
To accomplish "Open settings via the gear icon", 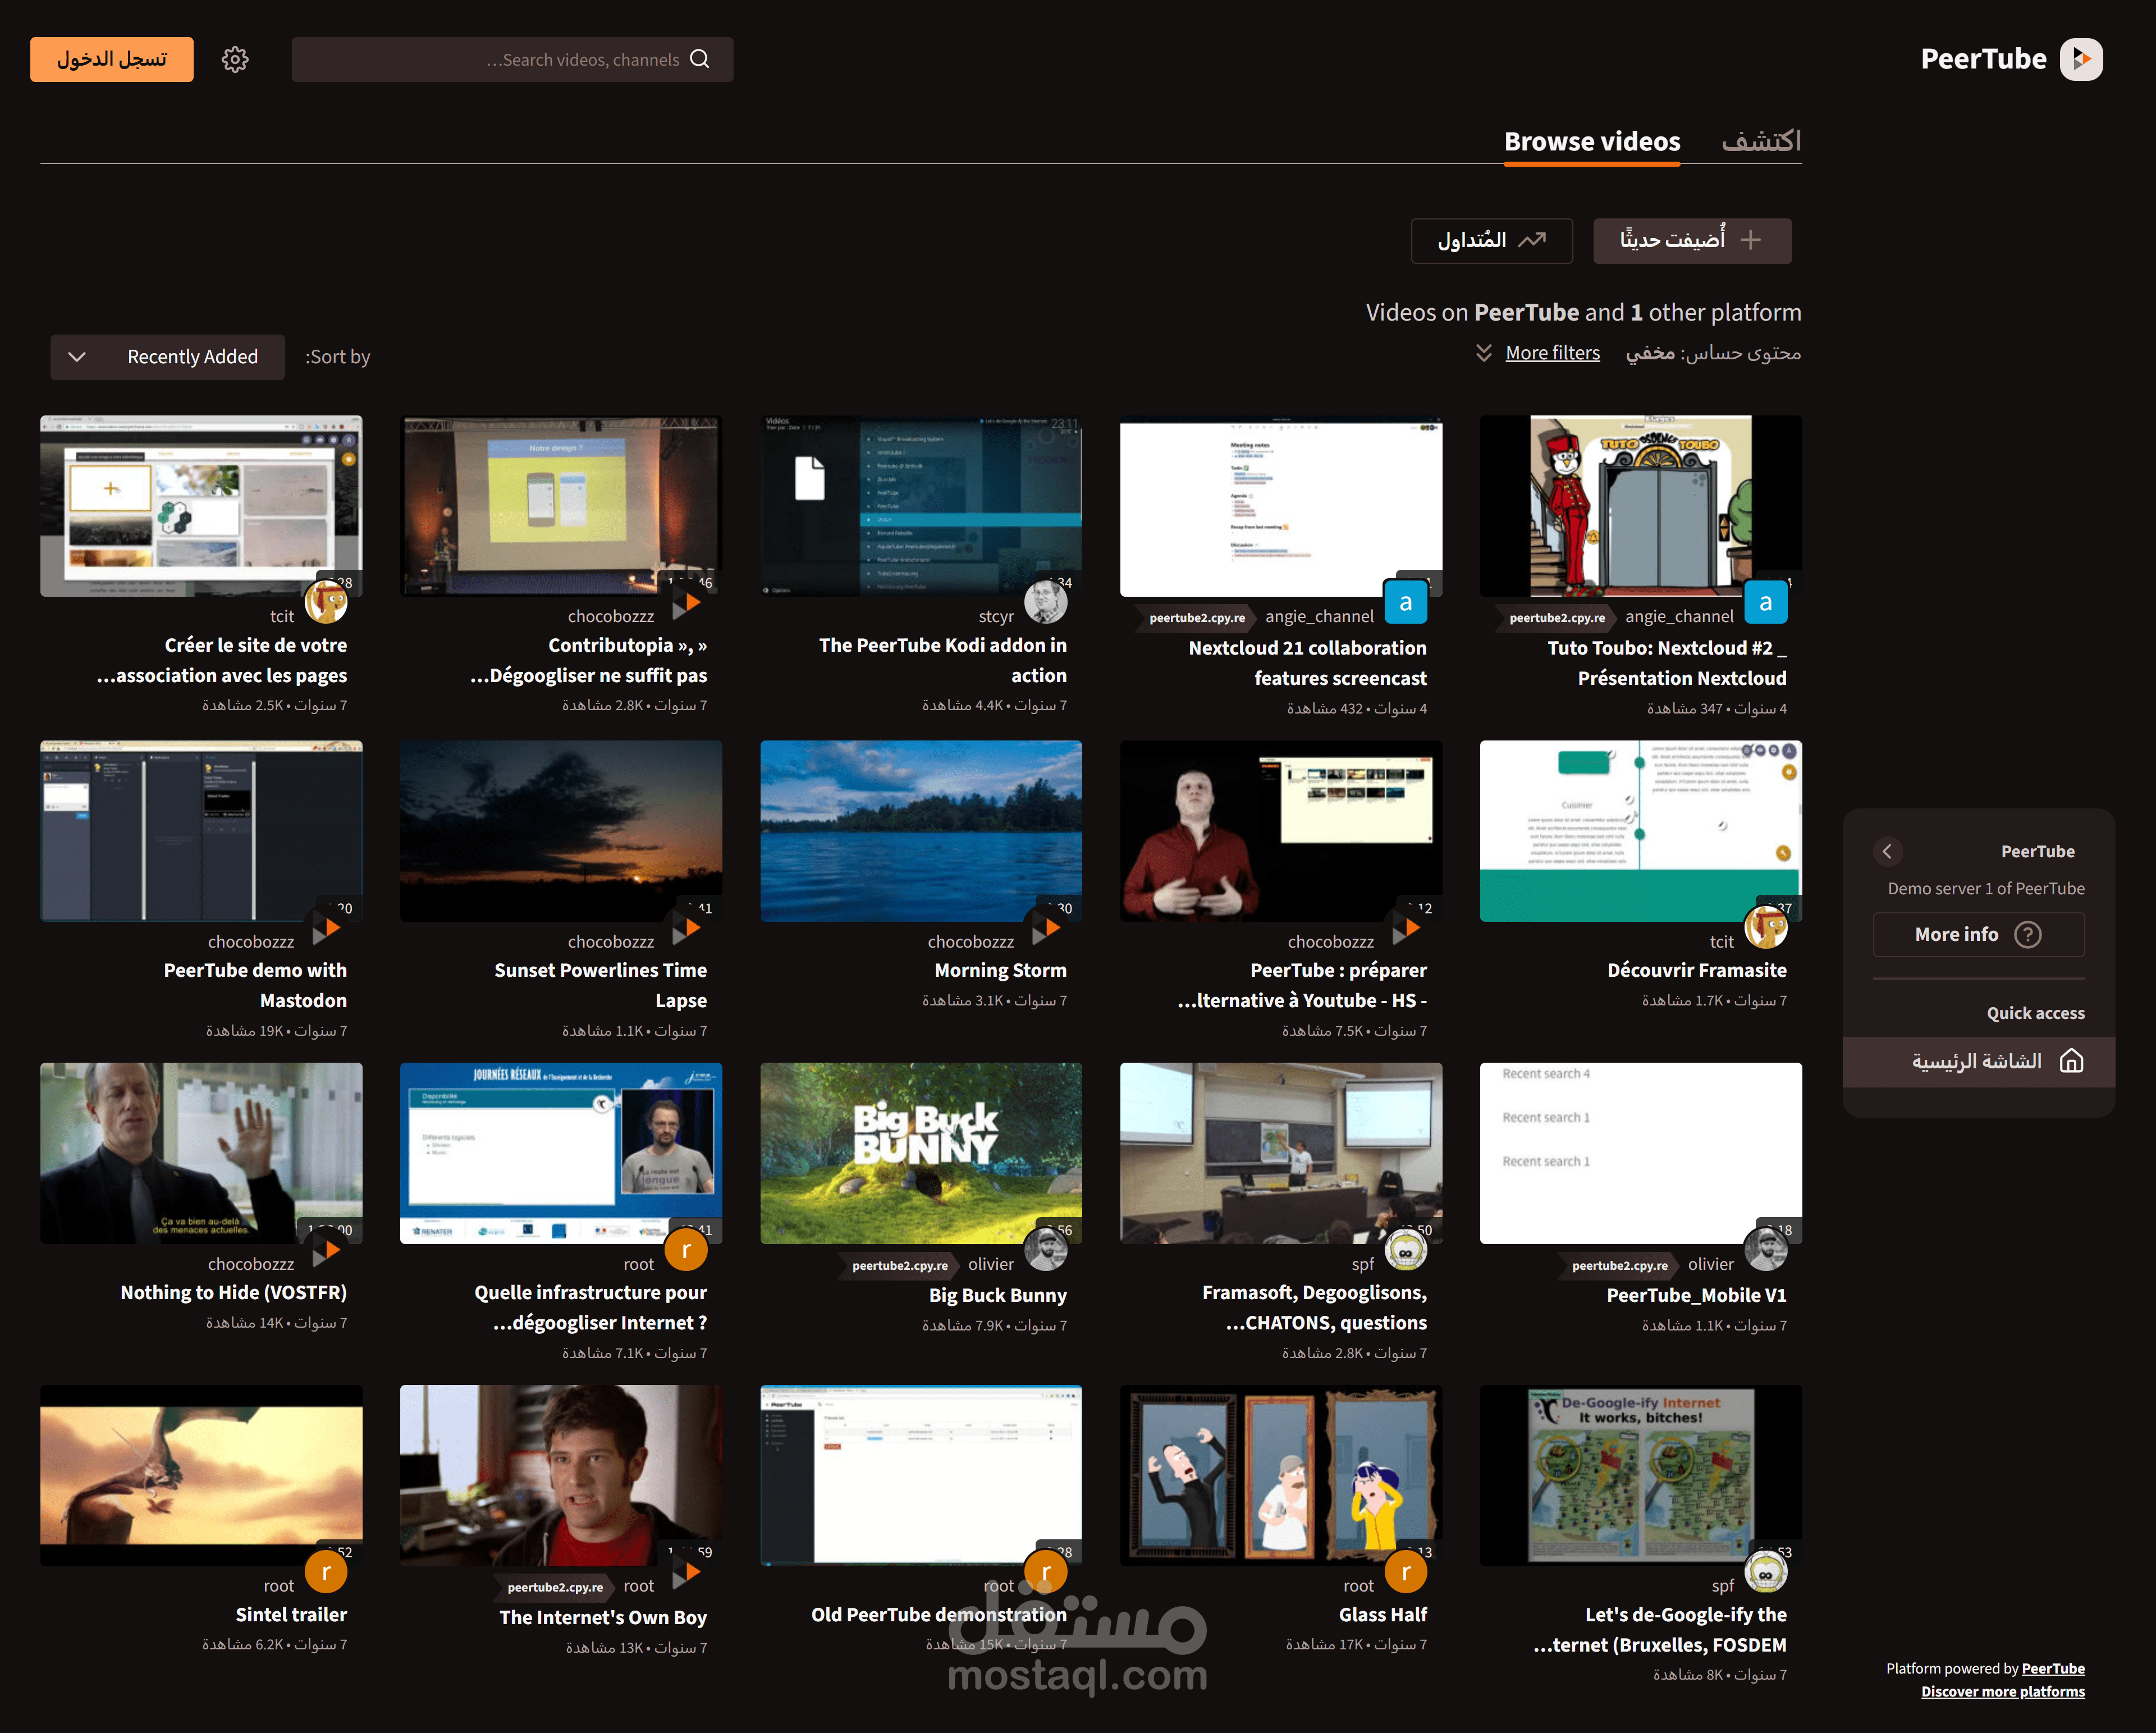I will (235, 59).
